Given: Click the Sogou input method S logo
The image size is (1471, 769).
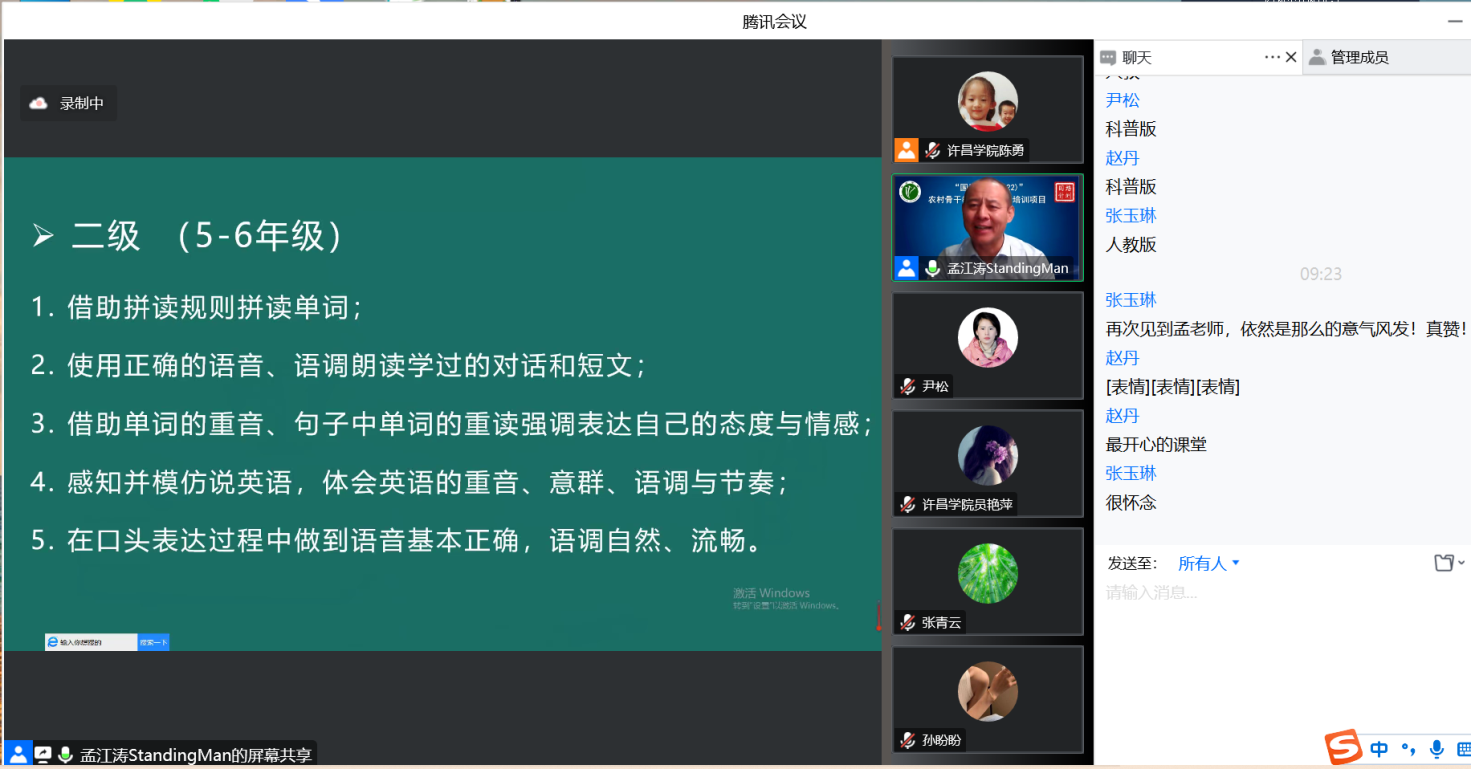Looking at the screenshot, I should (x=1344, y=748).
